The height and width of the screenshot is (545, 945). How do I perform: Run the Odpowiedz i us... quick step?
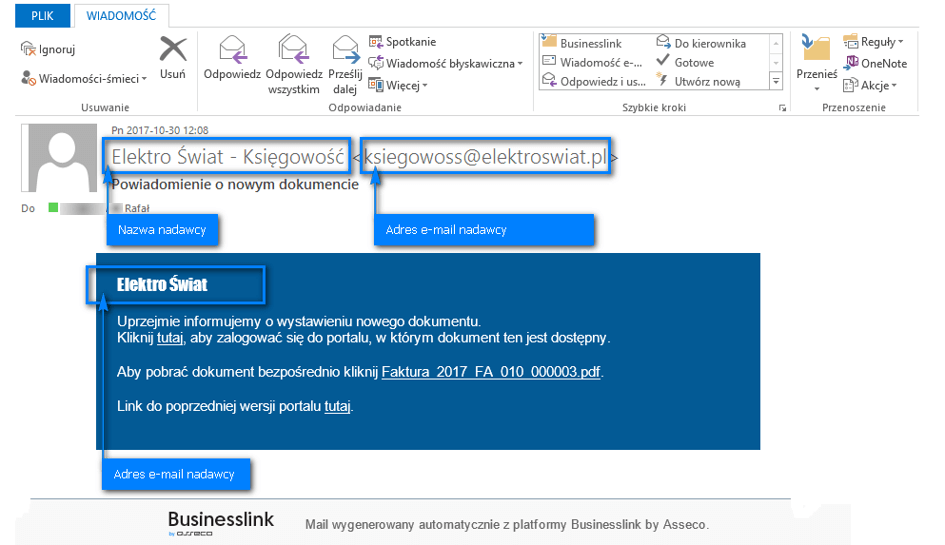(594, 81)
